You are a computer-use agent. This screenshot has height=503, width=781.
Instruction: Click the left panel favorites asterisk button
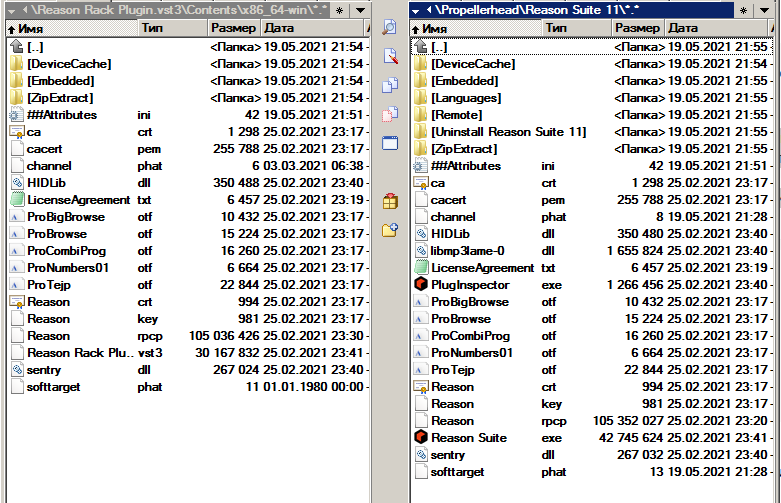pyautogui.click(x=340, y=10)
